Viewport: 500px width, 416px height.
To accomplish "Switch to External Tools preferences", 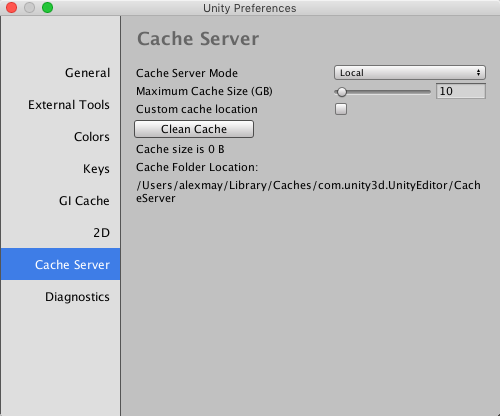I will coord(69,105).
